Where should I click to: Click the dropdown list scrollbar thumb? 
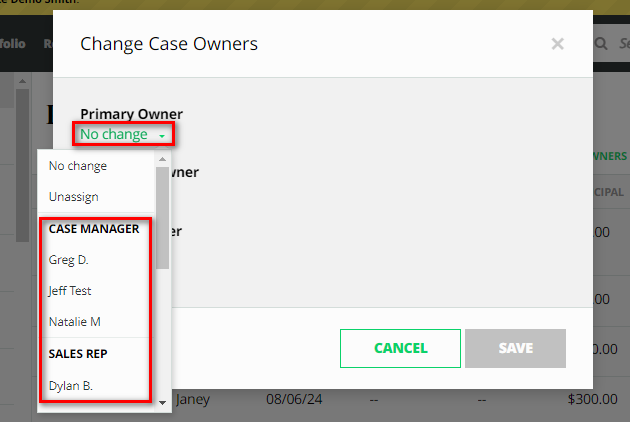(163, 218)
